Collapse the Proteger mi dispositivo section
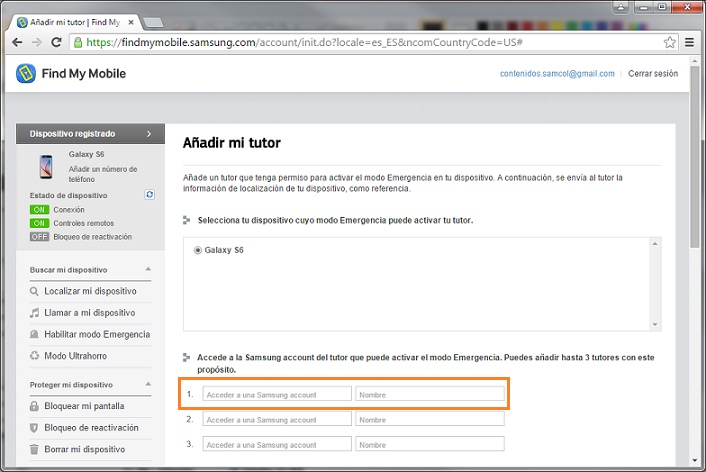706x472 pixels. pyautogui.click(x=148, y=384)
